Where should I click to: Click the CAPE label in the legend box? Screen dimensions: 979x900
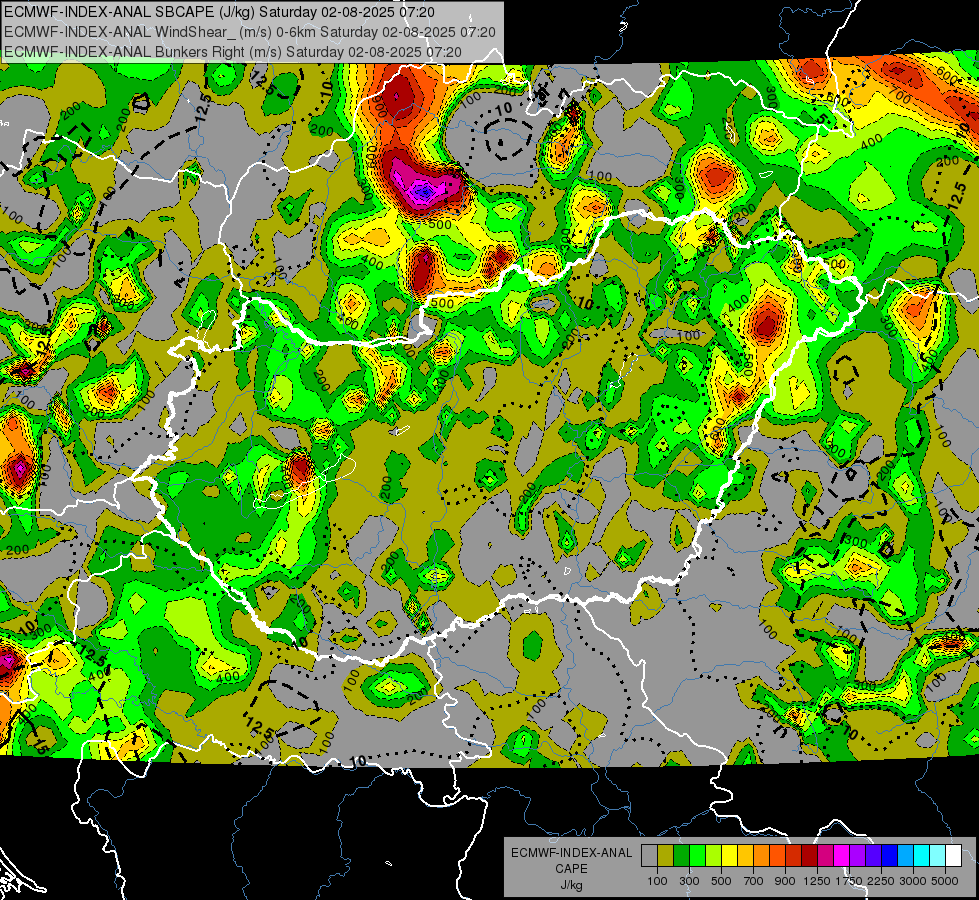click(x=571, y=869)
